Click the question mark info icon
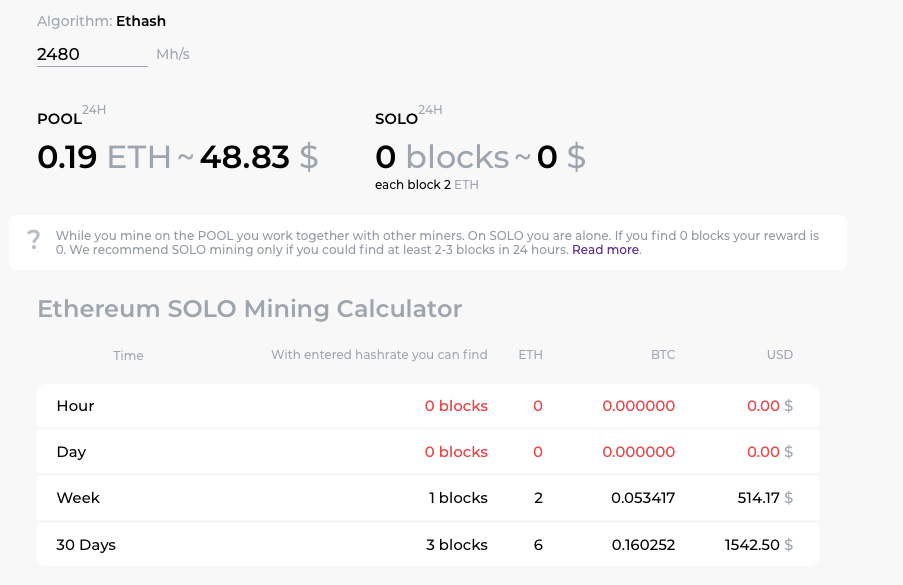This screenshot has width=903, height=585. pyautogui.click(x=34, y=240)
